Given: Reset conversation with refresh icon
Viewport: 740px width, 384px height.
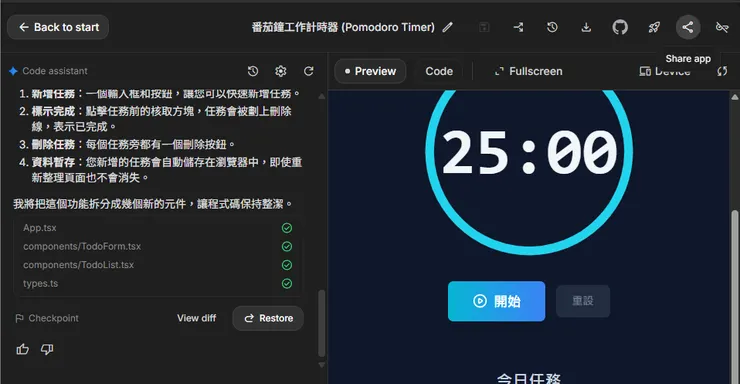Looking at the screenshot, I should 309,71.
